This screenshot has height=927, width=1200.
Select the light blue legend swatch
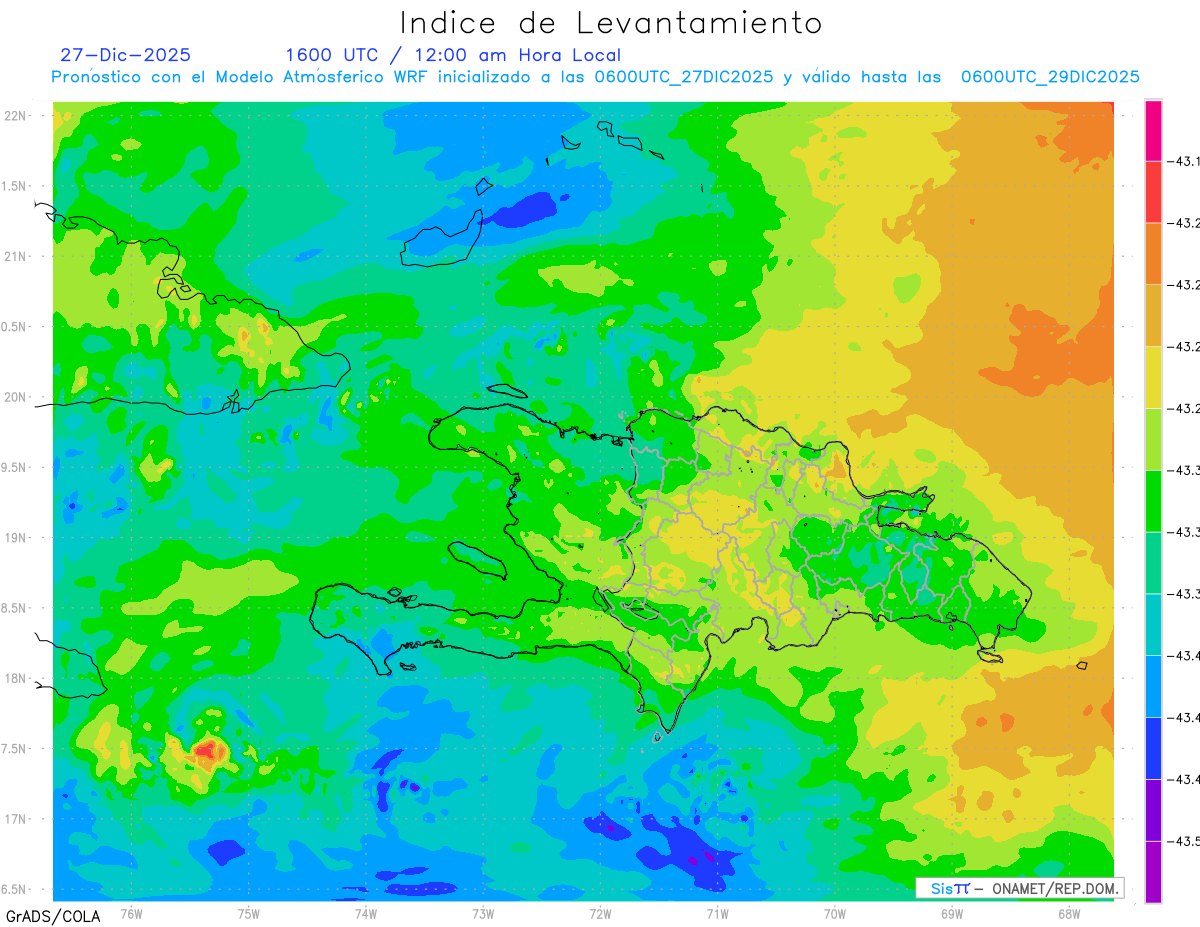(1153, 686)
